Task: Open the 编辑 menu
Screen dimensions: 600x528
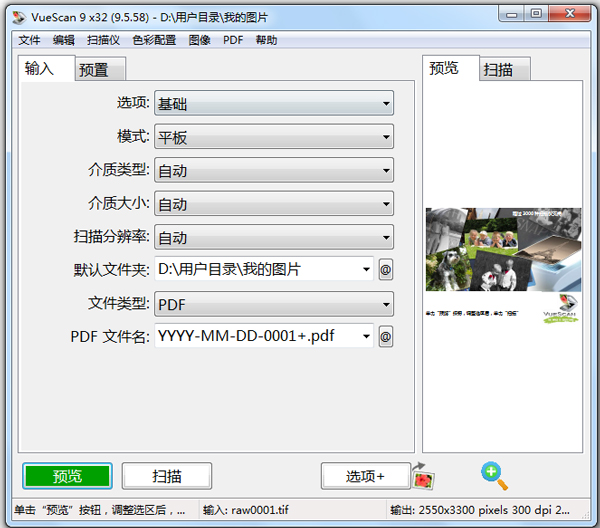Action: (64, 40)
